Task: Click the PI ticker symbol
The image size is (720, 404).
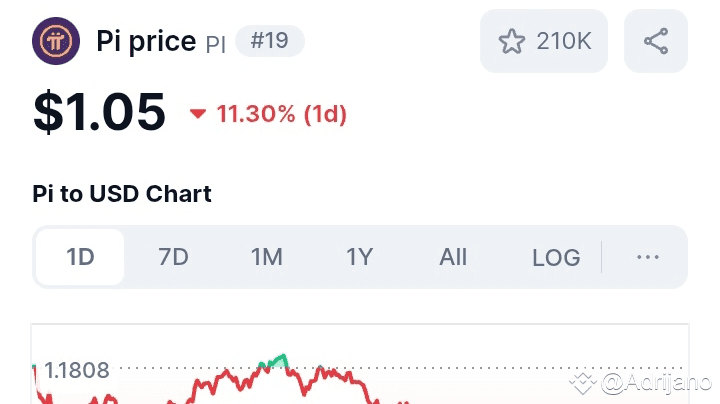Action: [216, 43]
